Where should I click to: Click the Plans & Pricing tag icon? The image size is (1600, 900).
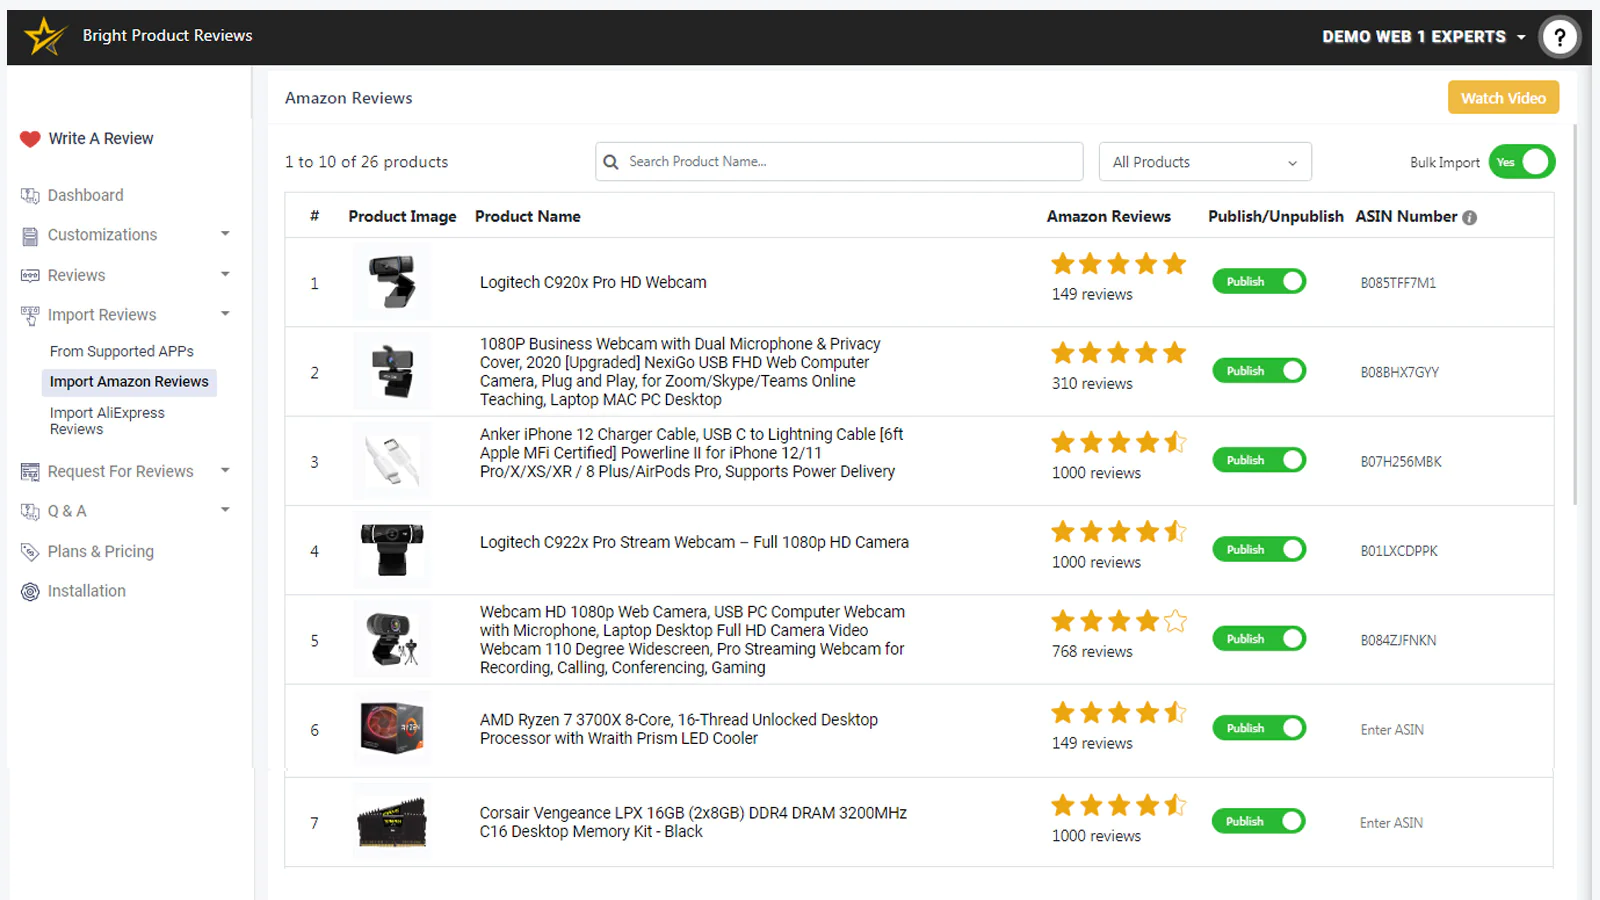(30, 552)
